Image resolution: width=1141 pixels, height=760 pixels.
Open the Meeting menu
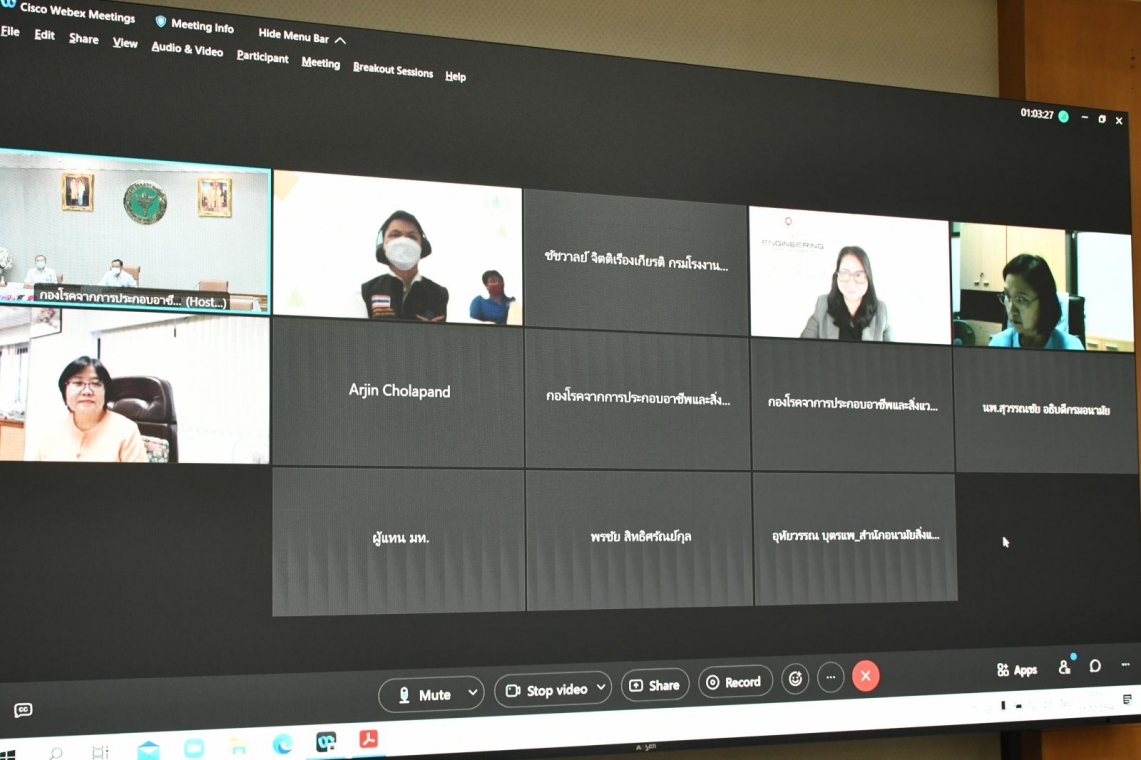[x=321, y=63]
